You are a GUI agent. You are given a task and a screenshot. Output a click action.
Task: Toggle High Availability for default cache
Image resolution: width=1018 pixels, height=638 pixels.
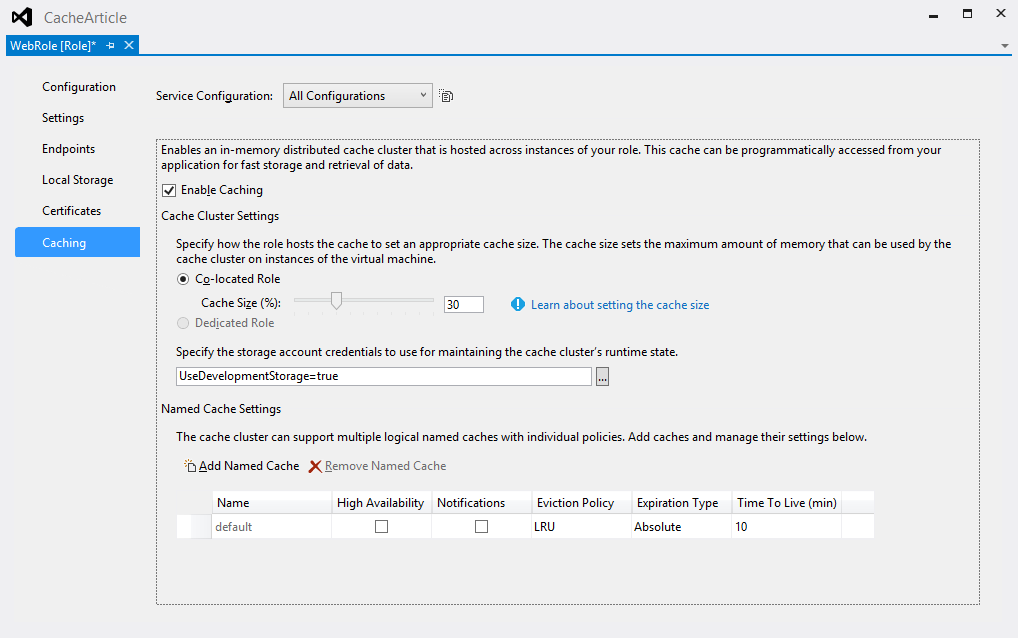pyautogui.click(x=381, y=527)
